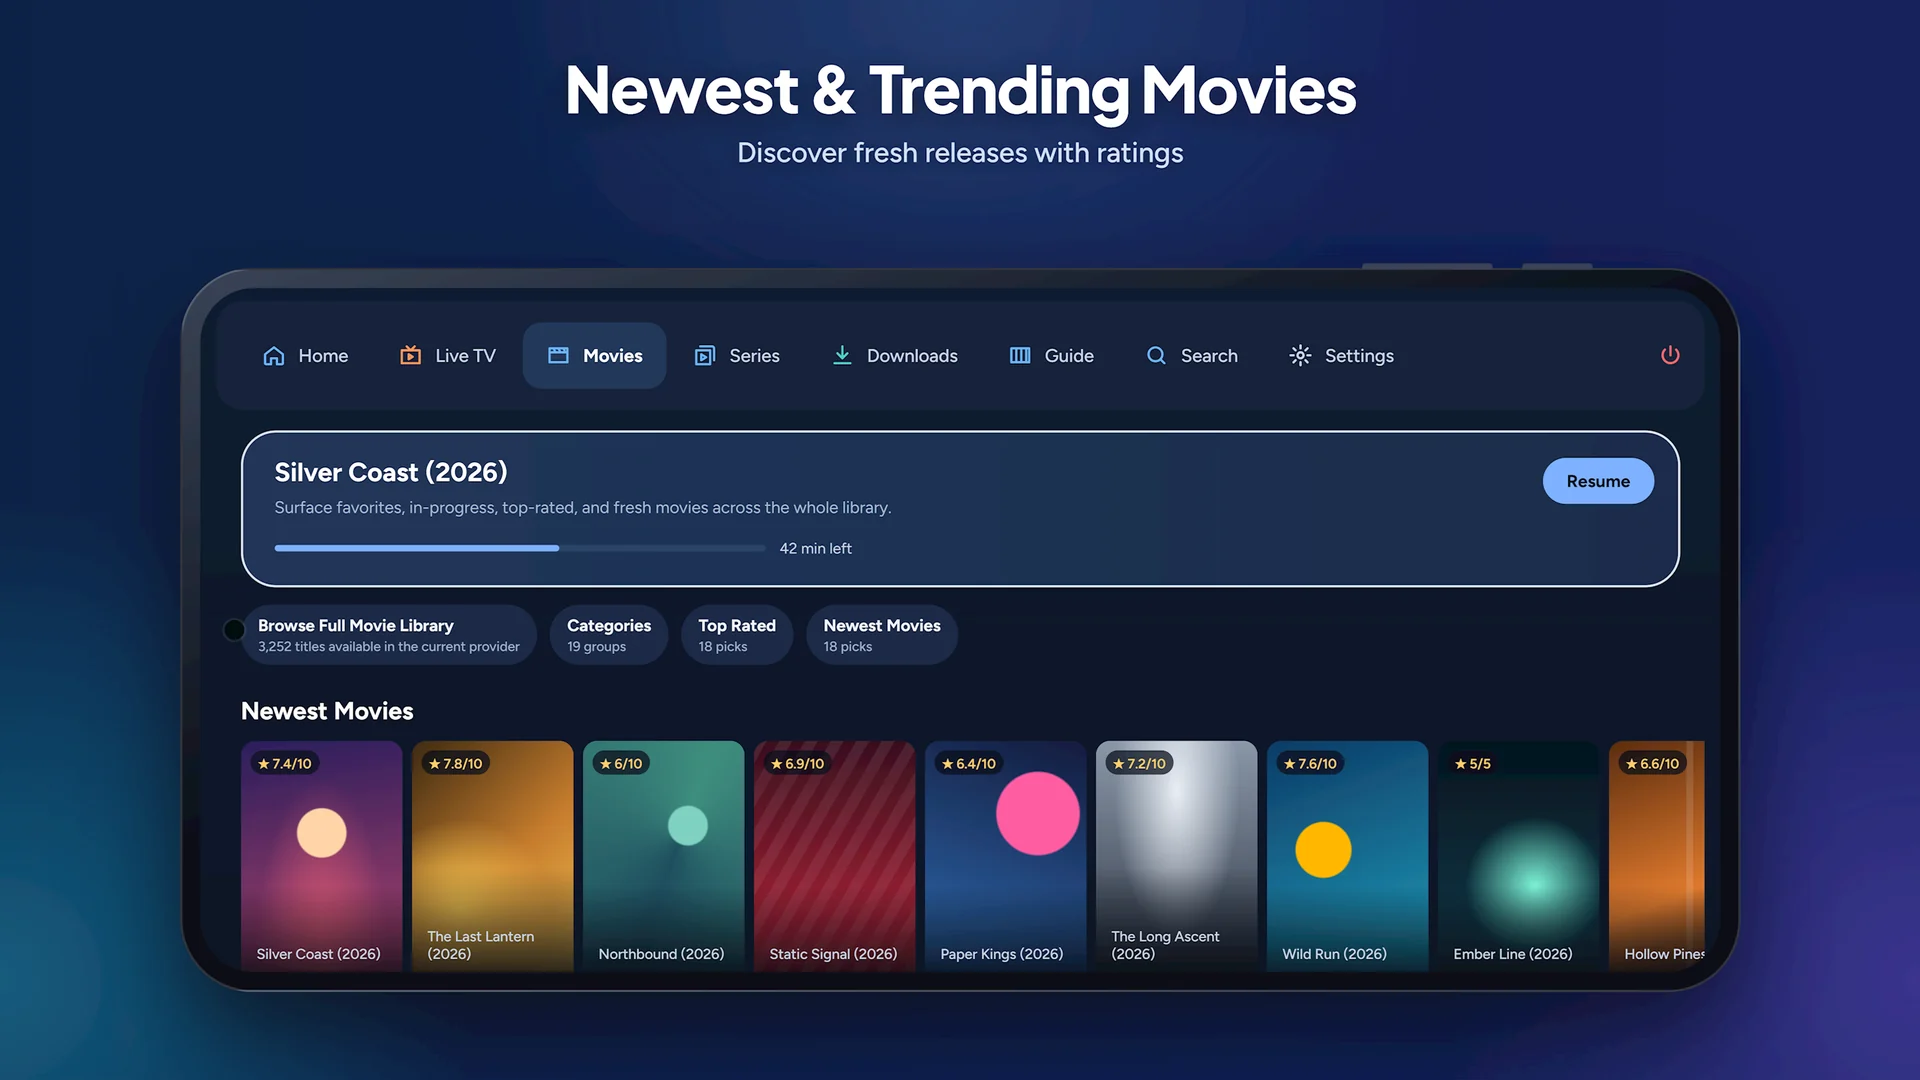
Task: Click the Movies clapperboard icon
Action: tap(558, 355)
